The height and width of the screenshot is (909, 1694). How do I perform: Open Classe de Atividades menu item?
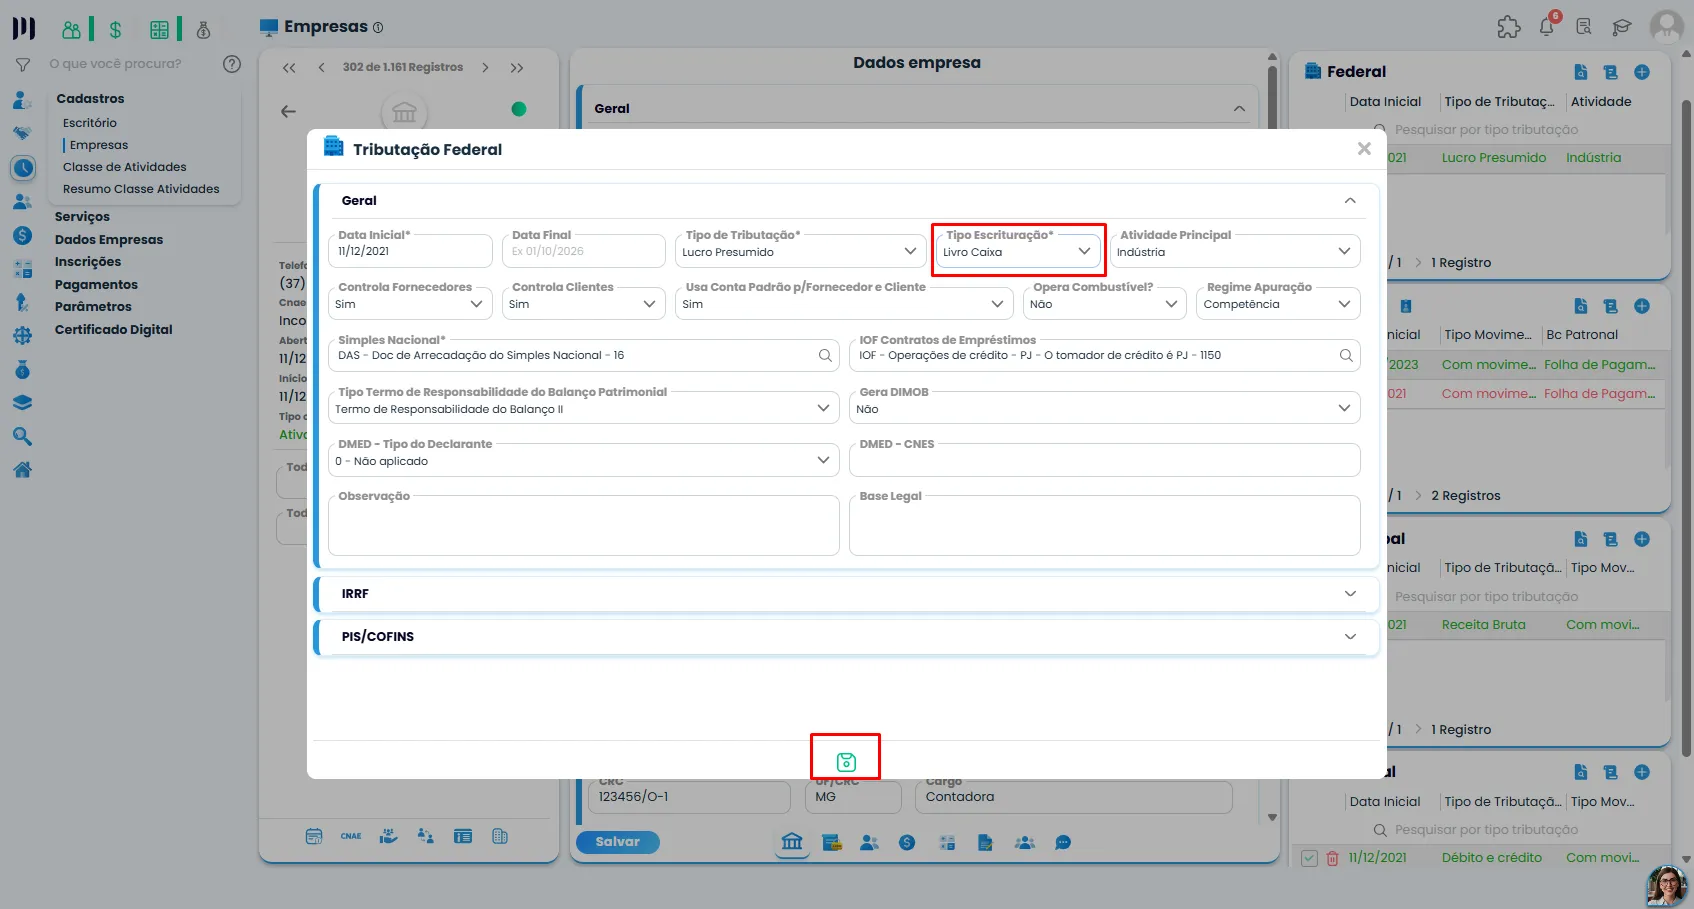(125, 167)
